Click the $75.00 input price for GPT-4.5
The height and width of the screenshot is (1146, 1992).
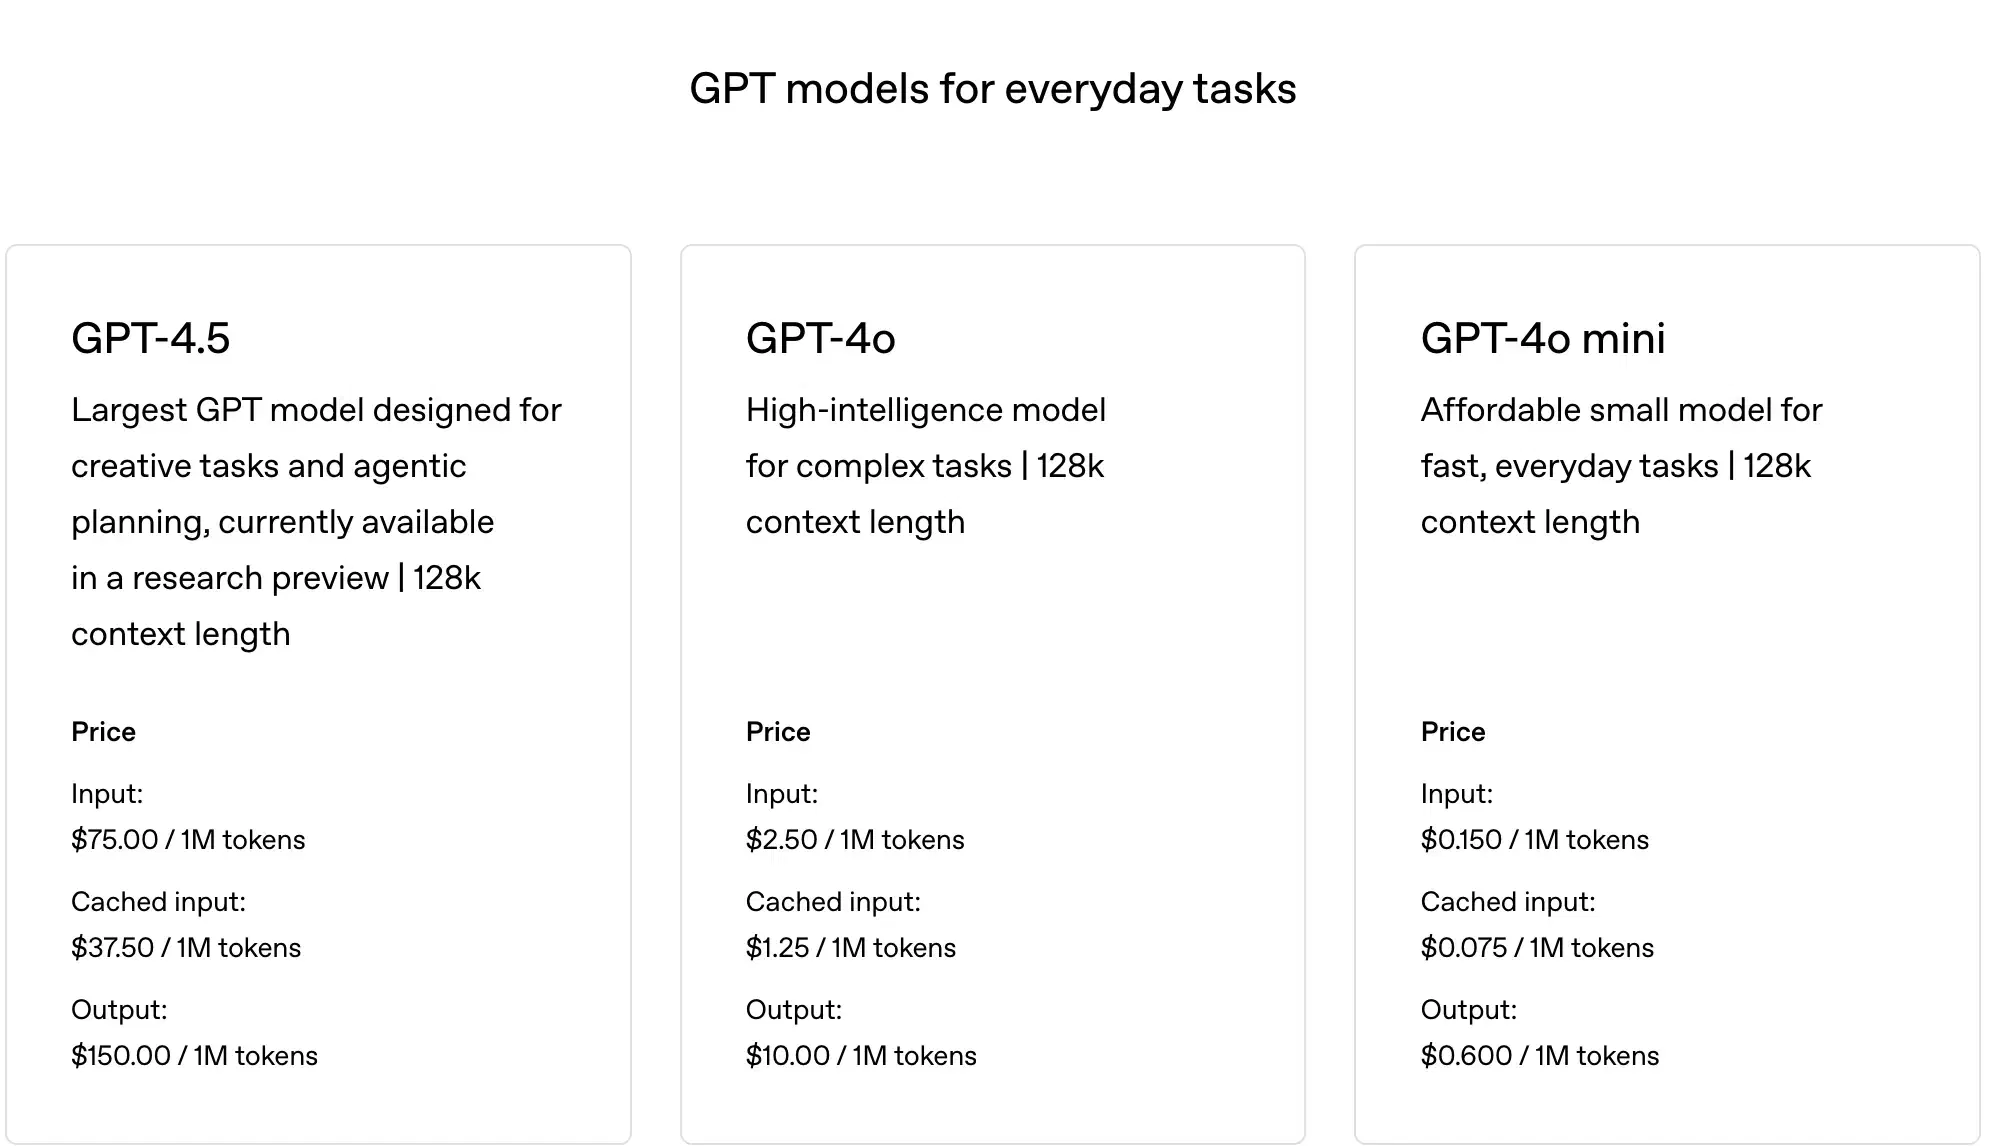click(188, 840)
